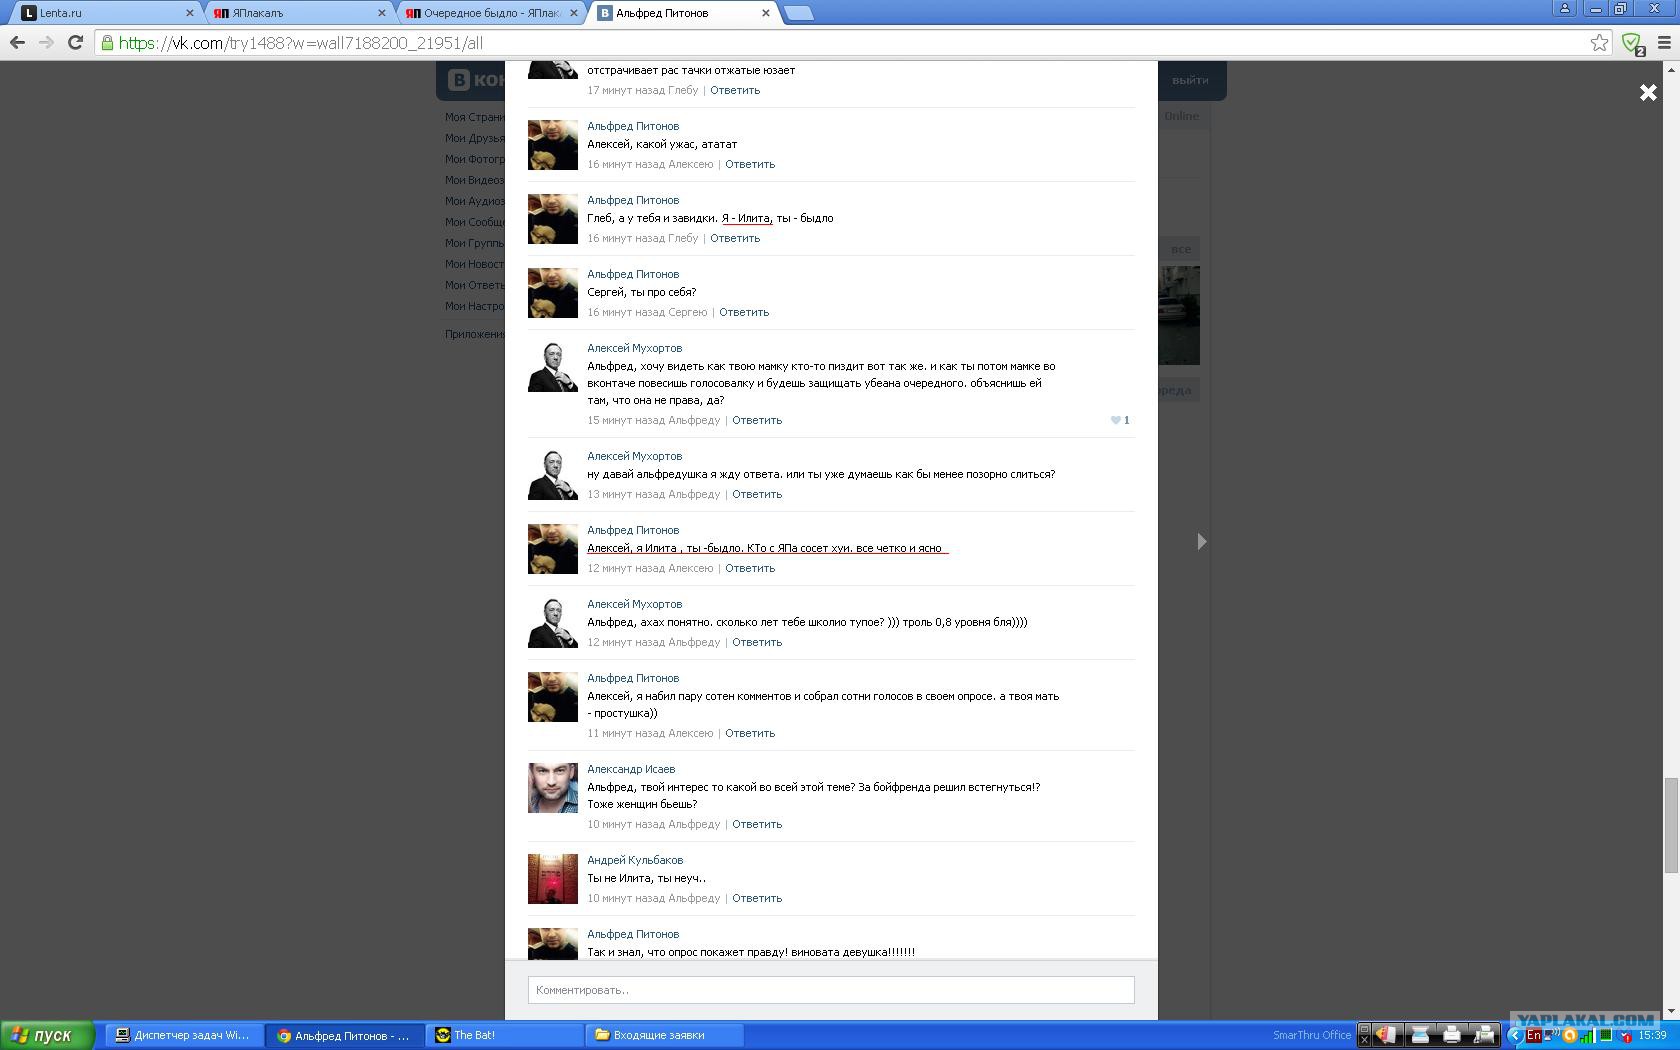Screen dimensions: 1680x1050
Task: Go back to the previous page
Action: point(17,43)
